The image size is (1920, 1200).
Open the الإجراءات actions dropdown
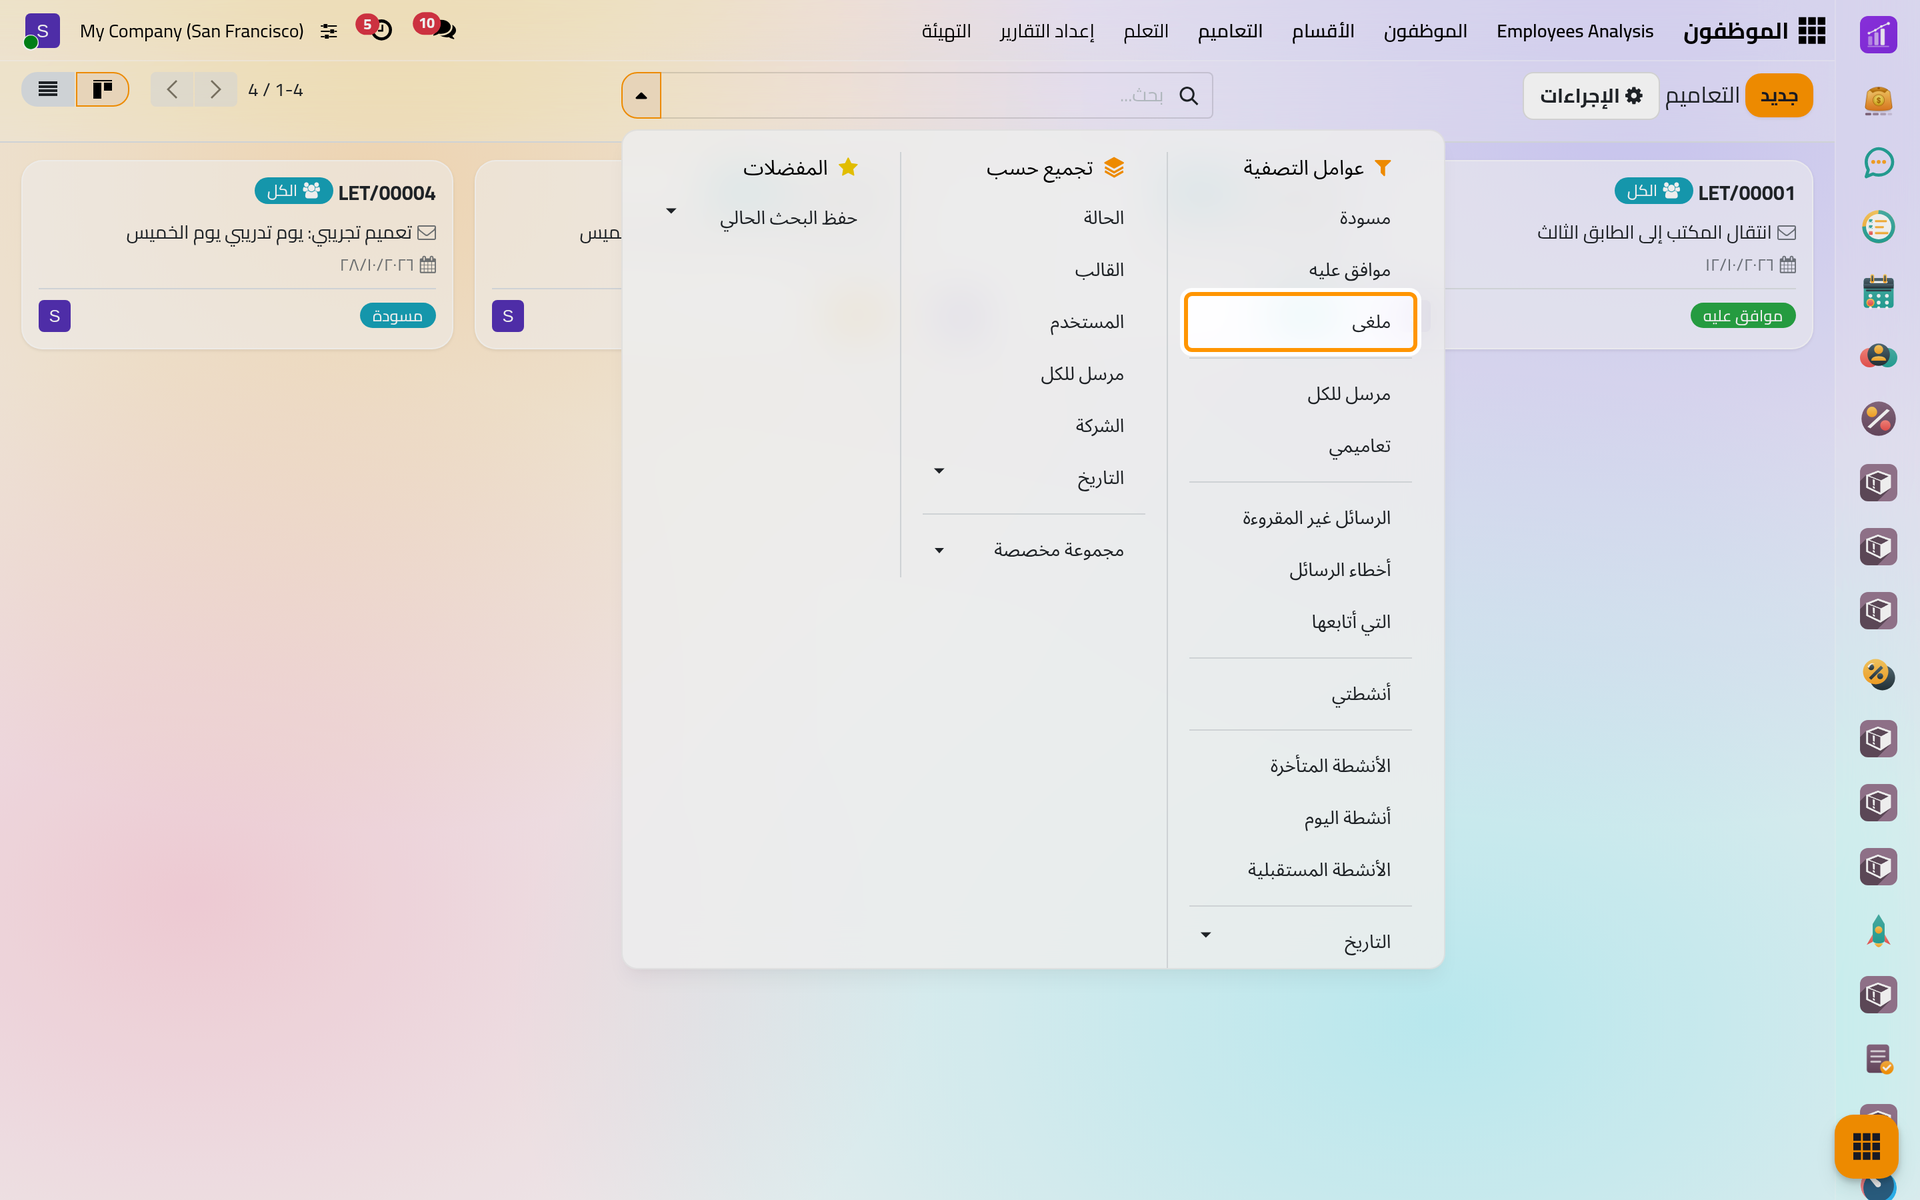pos(1590,95)
